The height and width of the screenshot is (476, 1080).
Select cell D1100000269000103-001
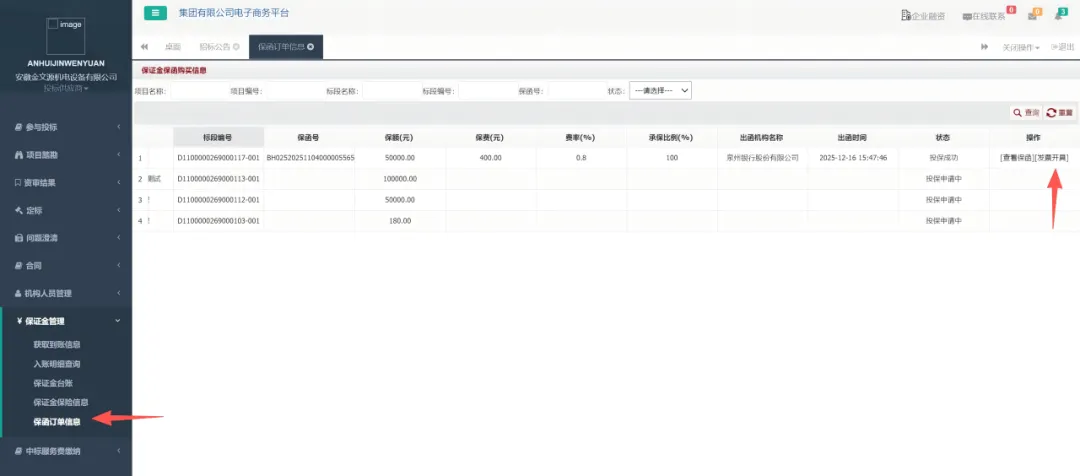point(218,221)
